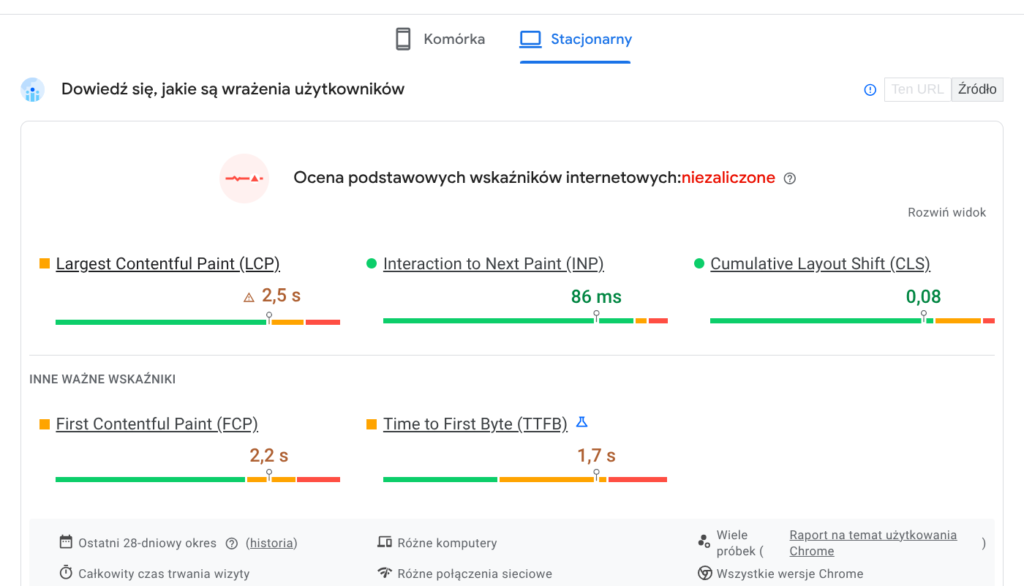Click the stopwatch icon by Całkowity czas trwania wizyty
The height and width of the screenshot is (586, 1024).
click(65, 572)
